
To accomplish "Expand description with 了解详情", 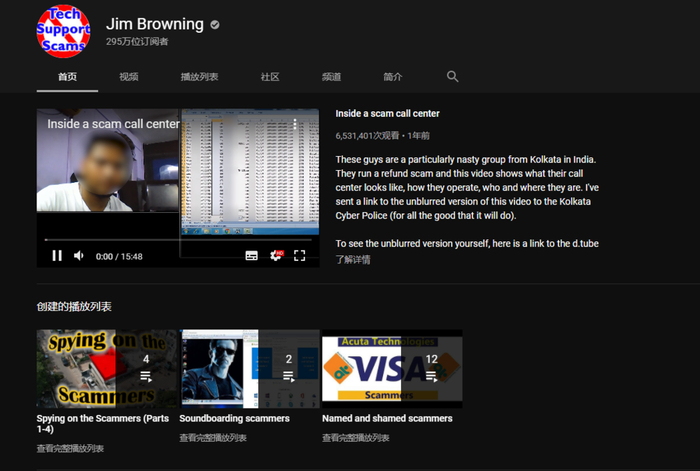I will tap(352, 260).
